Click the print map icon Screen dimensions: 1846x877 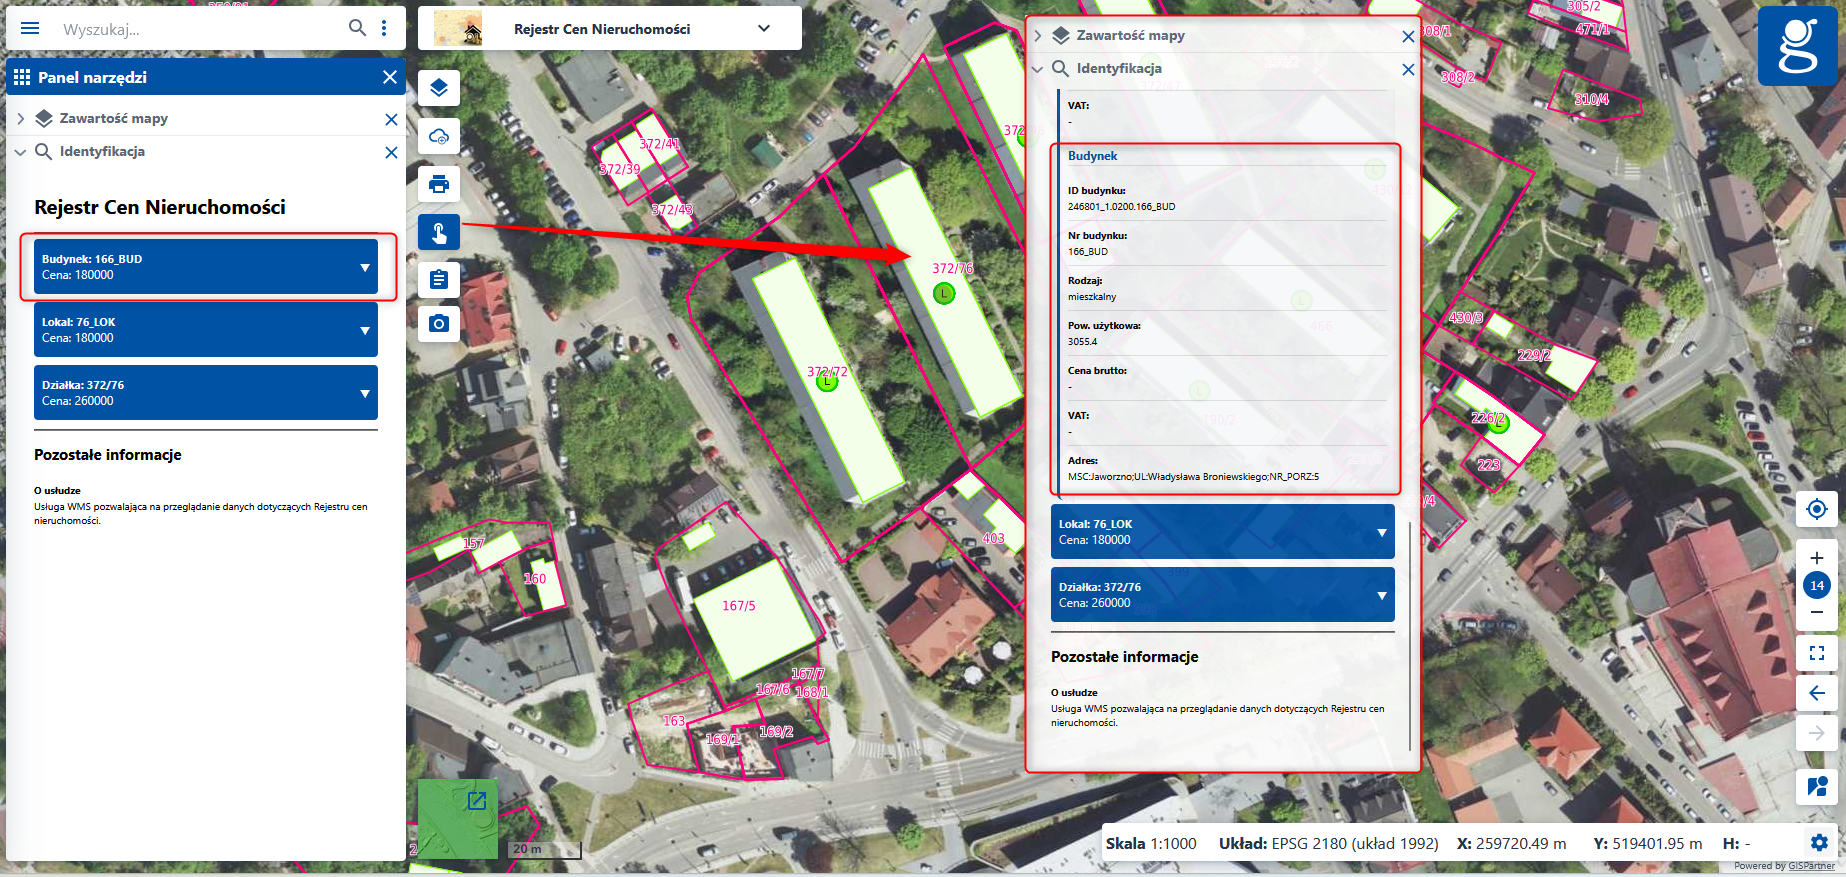click(x=439, y=184)
